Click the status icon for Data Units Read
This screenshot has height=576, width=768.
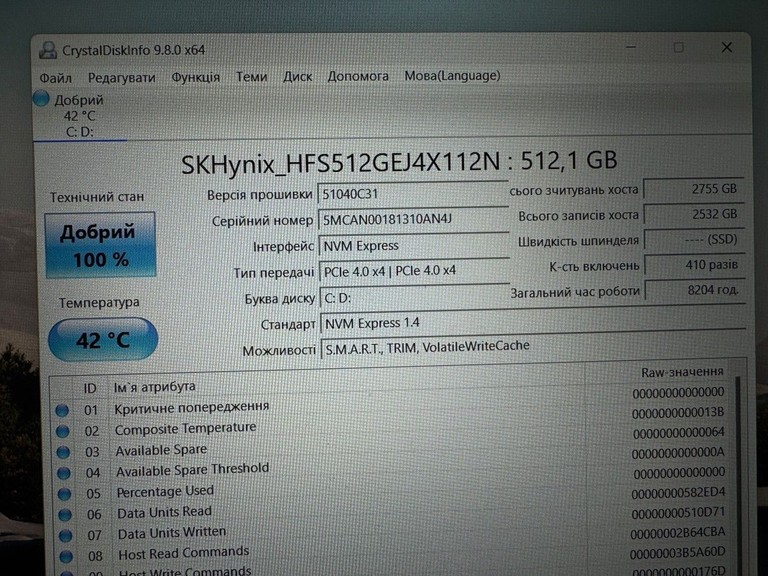click(x=65, y=515)
